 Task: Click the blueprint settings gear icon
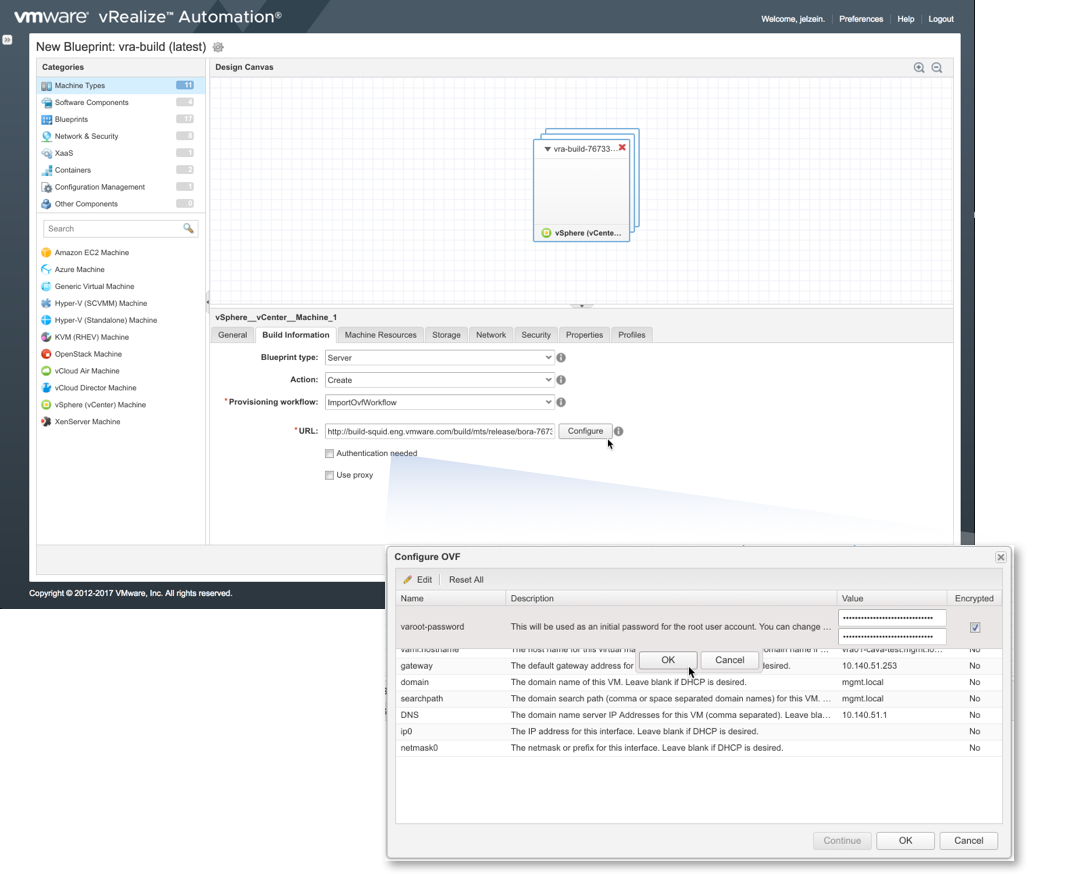pyautogui.click(x=218, y=47)
